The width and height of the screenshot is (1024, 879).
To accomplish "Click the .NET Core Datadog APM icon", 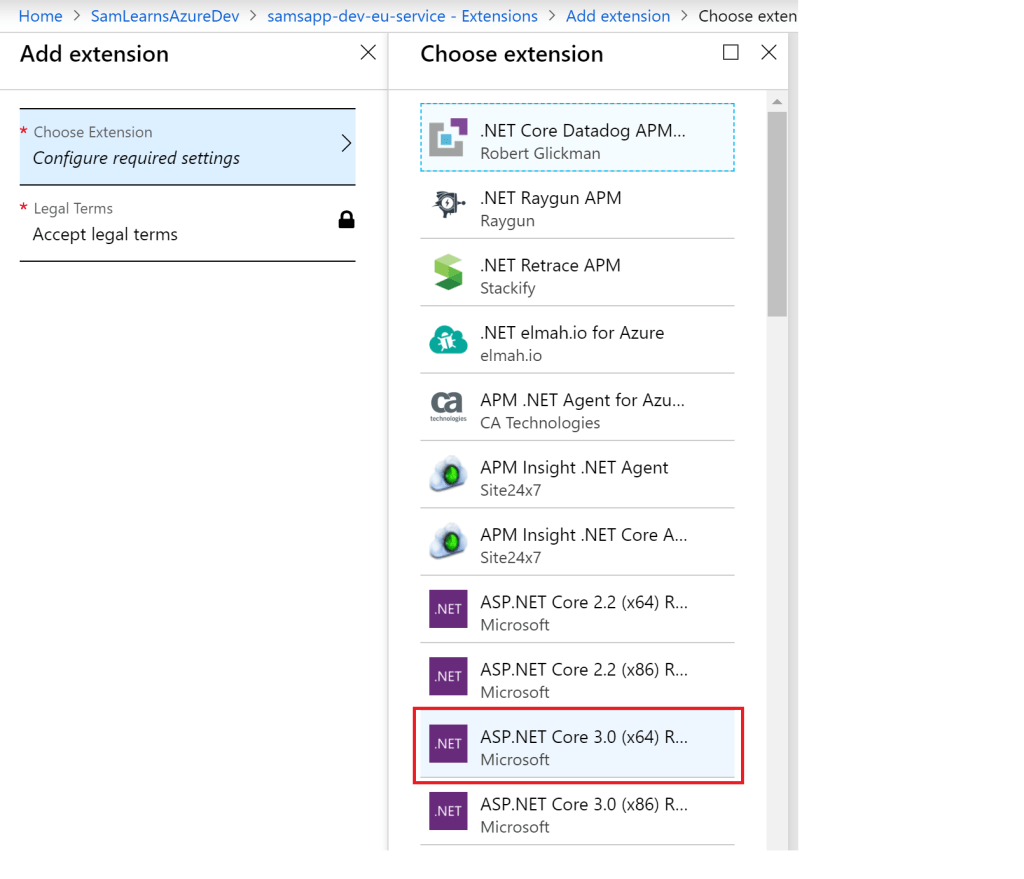I will point(448,138).
